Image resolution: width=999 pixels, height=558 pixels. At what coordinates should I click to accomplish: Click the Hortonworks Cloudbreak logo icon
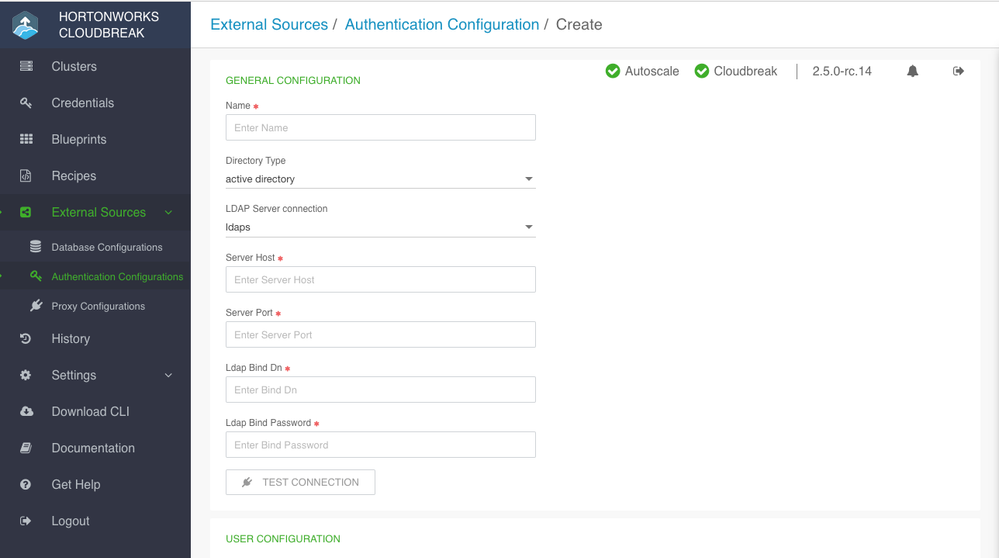click(x=25, y=25)
